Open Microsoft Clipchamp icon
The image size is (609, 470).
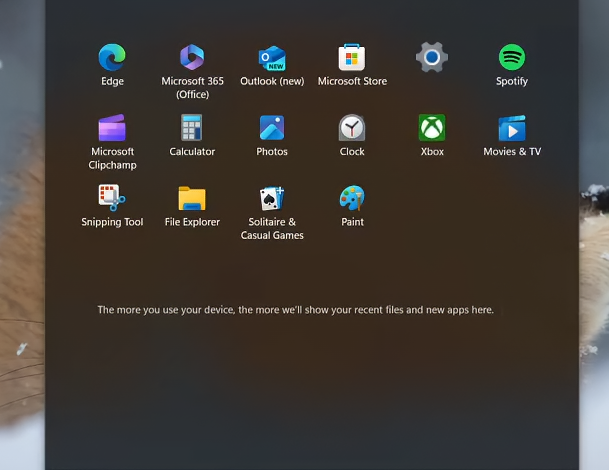[112, 127]
